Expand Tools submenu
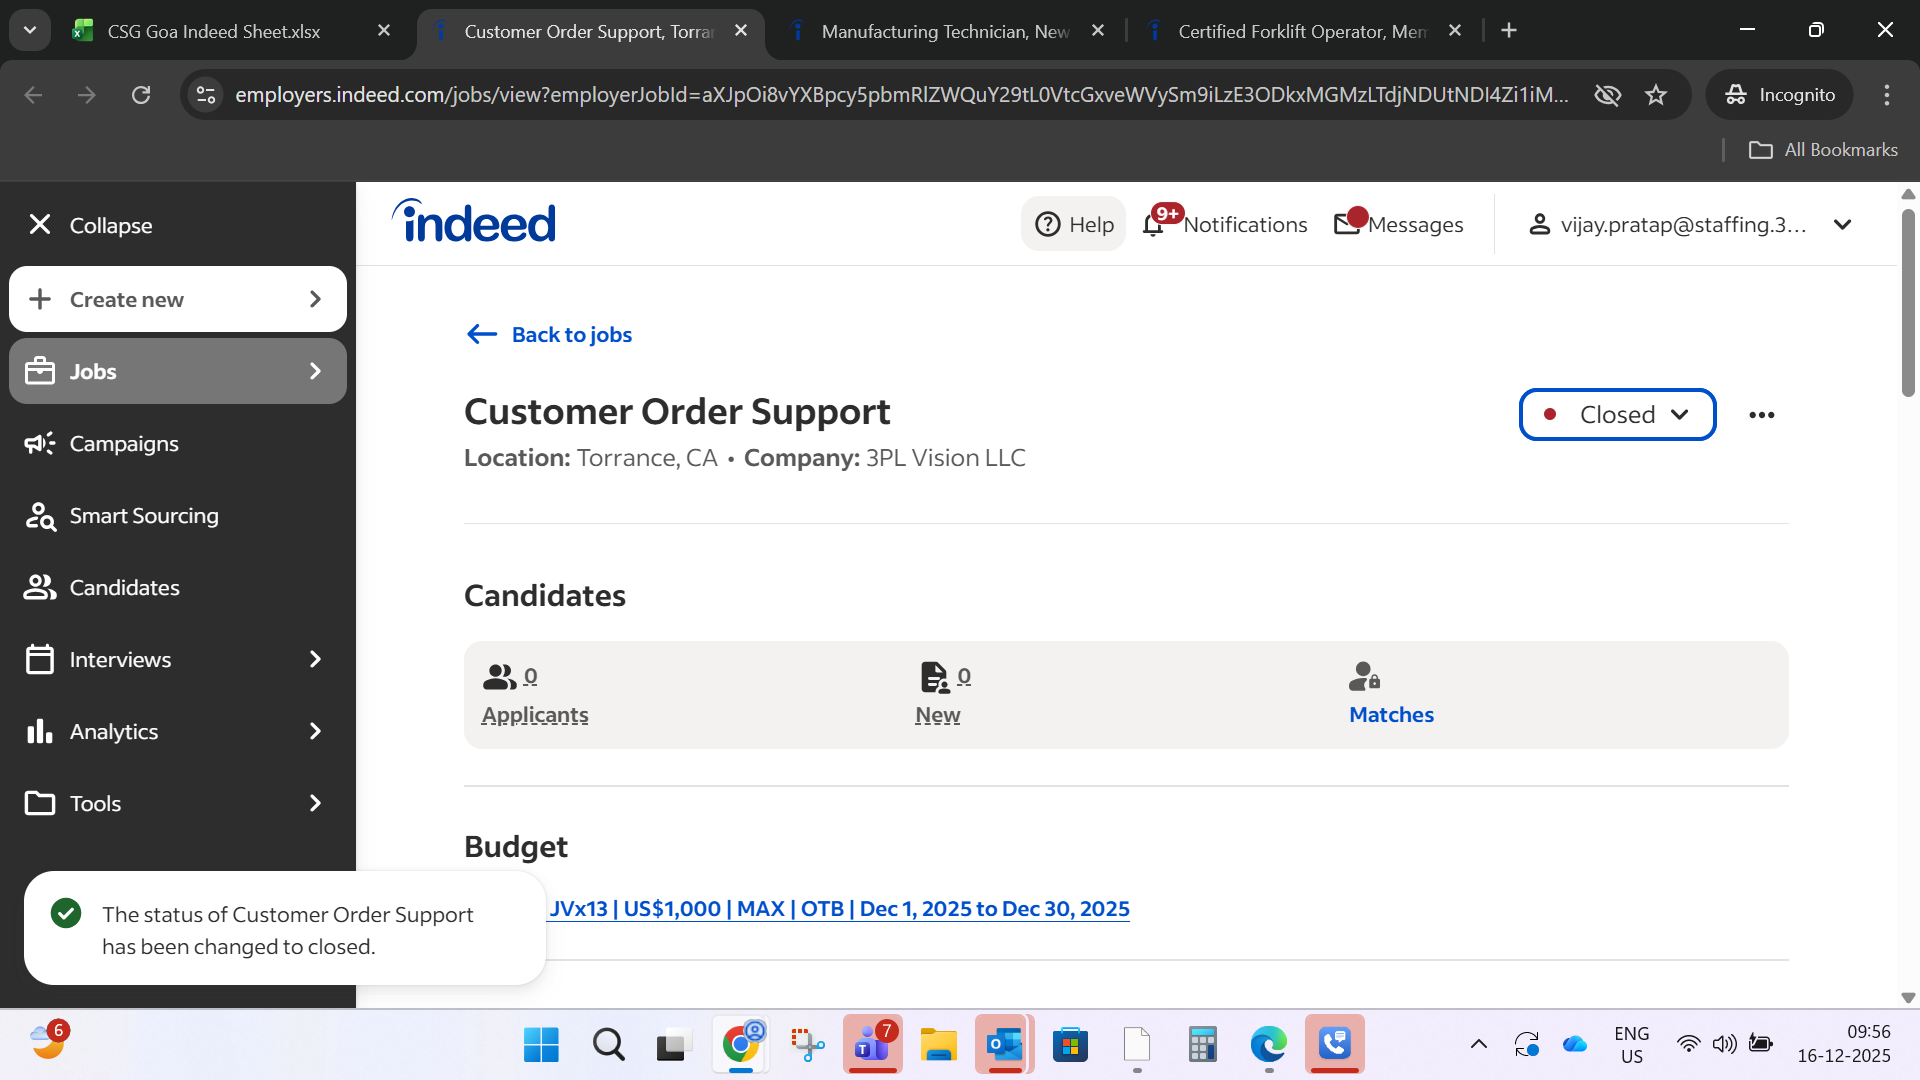This screenshot has width=1920, height=1080. [x=178, y=803]
